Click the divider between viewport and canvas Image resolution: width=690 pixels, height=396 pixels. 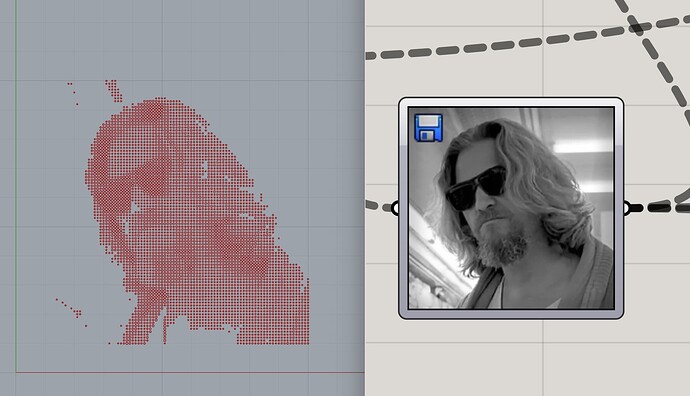coord(365,198)
